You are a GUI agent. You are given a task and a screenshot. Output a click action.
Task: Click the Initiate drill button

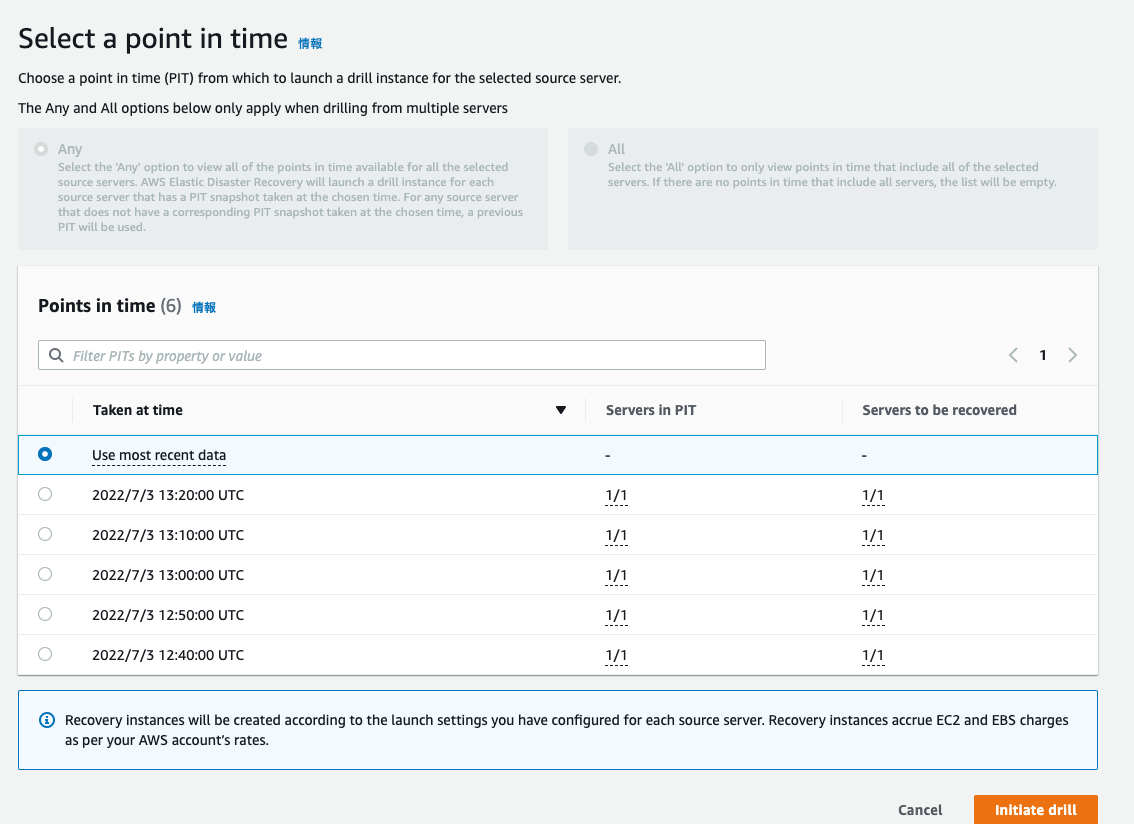(x=1036, y=810)
